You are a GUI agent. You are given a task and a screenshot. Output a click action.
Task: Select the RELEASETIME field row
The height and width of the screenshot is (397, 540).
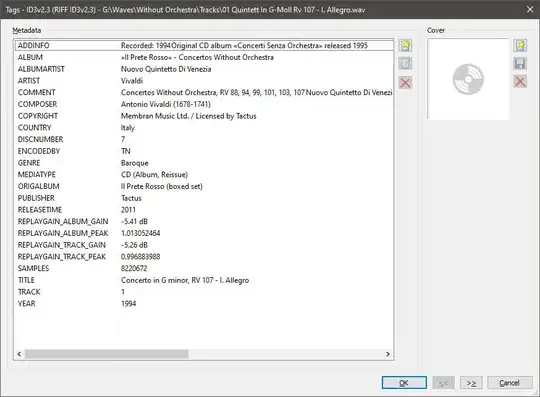204,209
